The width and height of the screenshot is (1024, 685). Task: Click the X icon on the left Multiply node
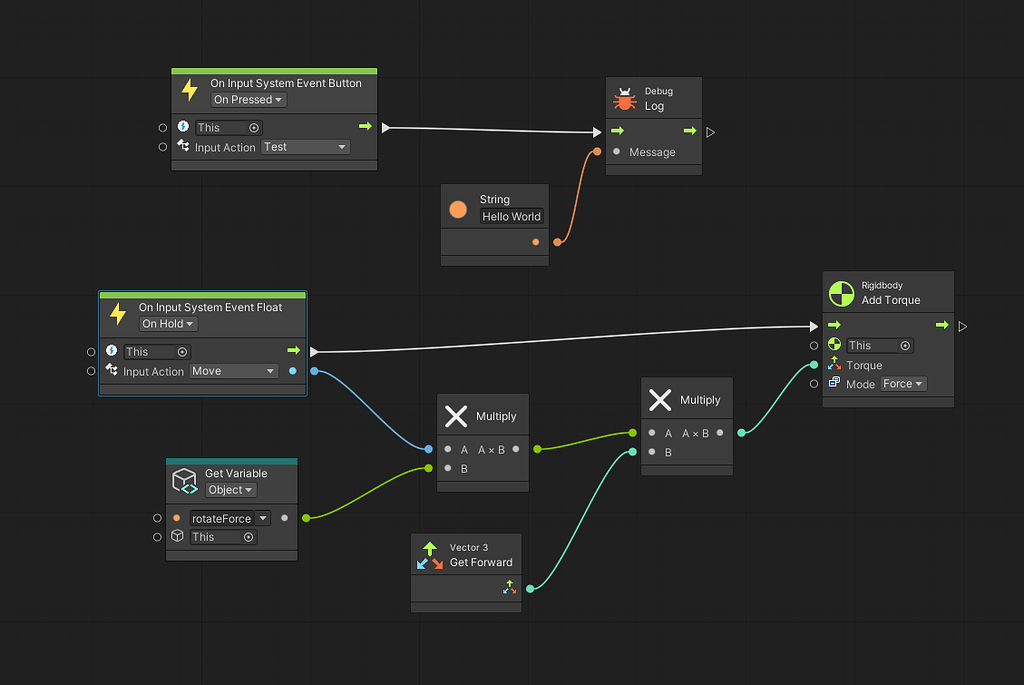(457, 415)
